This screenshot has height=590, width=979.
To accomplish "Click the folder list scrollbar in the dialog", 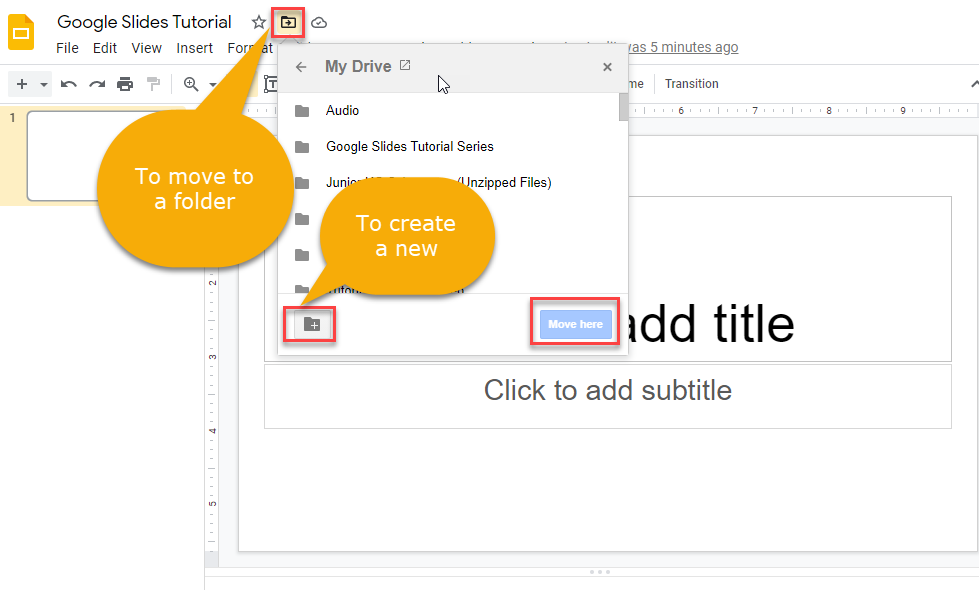I will (x=623, y=107).
